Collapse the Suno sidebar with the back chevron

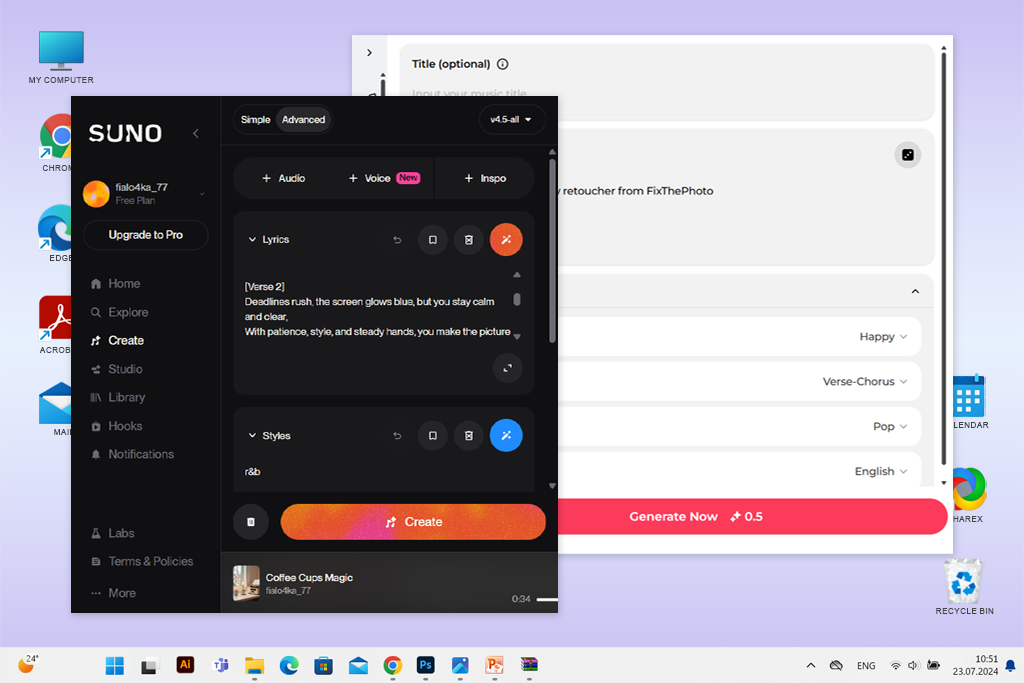(x=195, y=133)
